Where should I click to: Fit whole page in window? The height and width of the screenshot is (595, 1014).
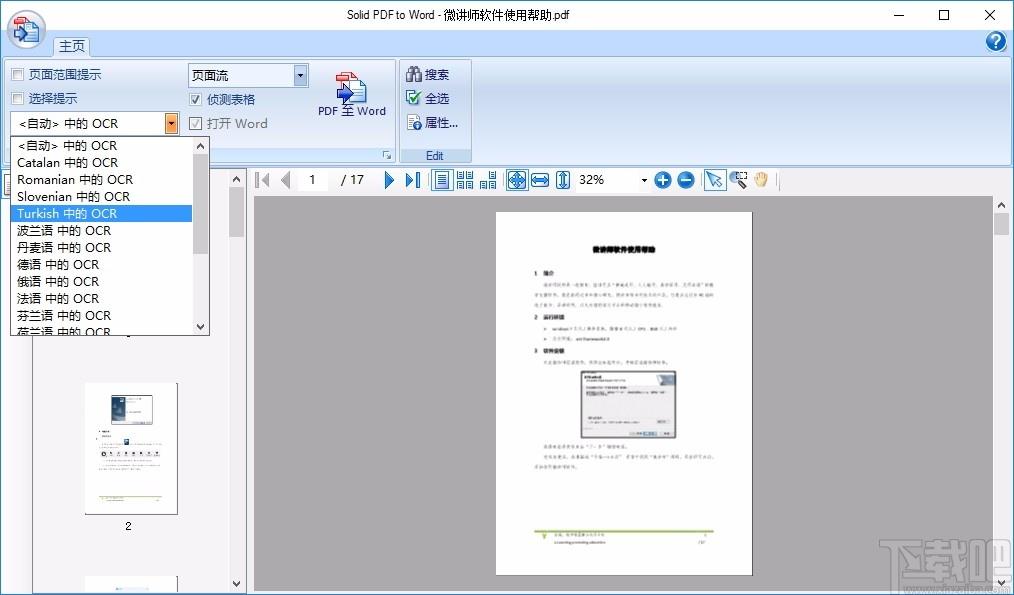click(x=517, y=180)
